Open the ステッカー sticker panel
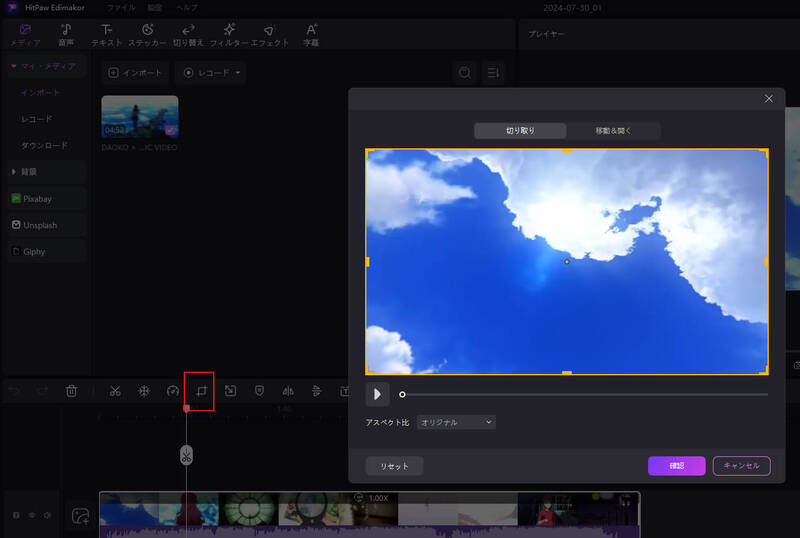Image resolution: width=800 pixels, height=538 pixels. (147, 35)
